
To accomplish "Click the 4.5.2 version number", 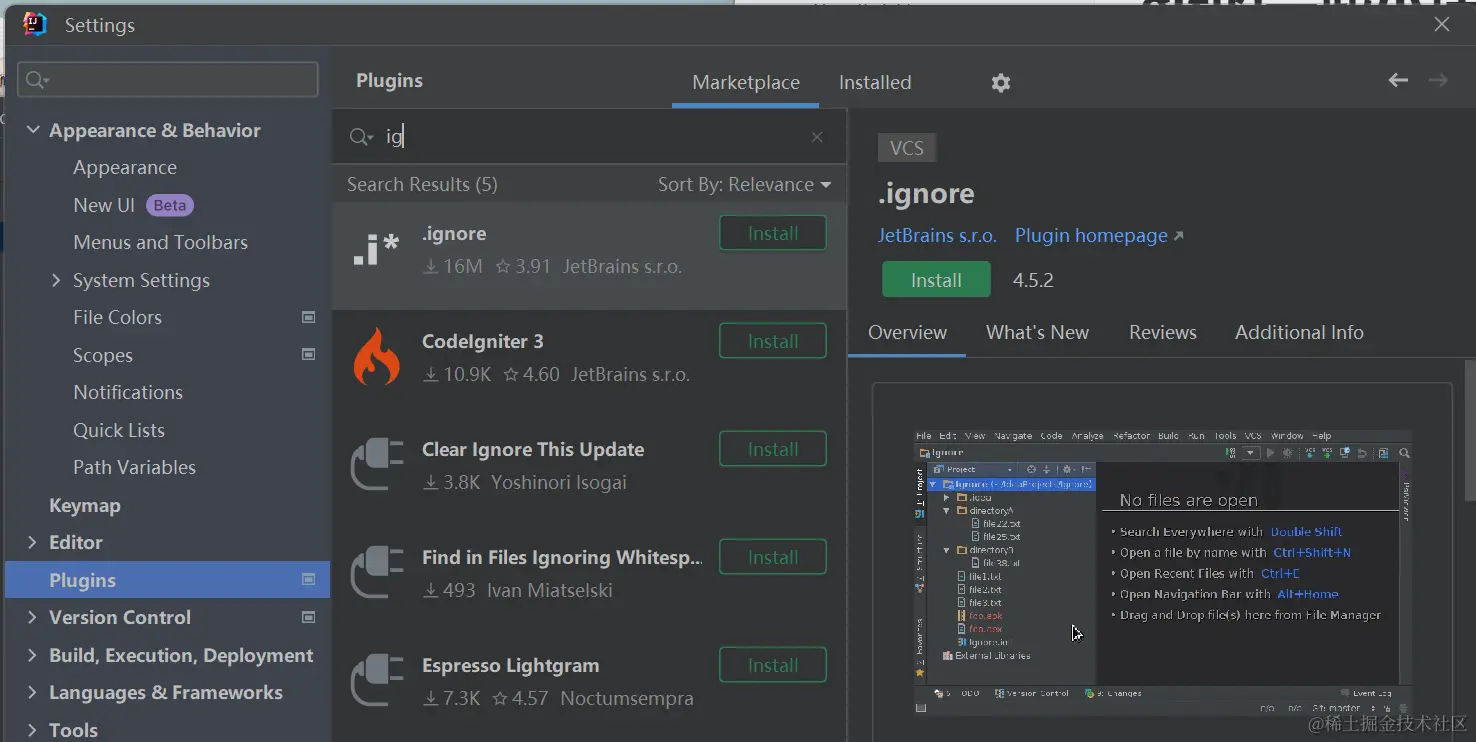I will pyautogui.click(x=1033, y=280).
